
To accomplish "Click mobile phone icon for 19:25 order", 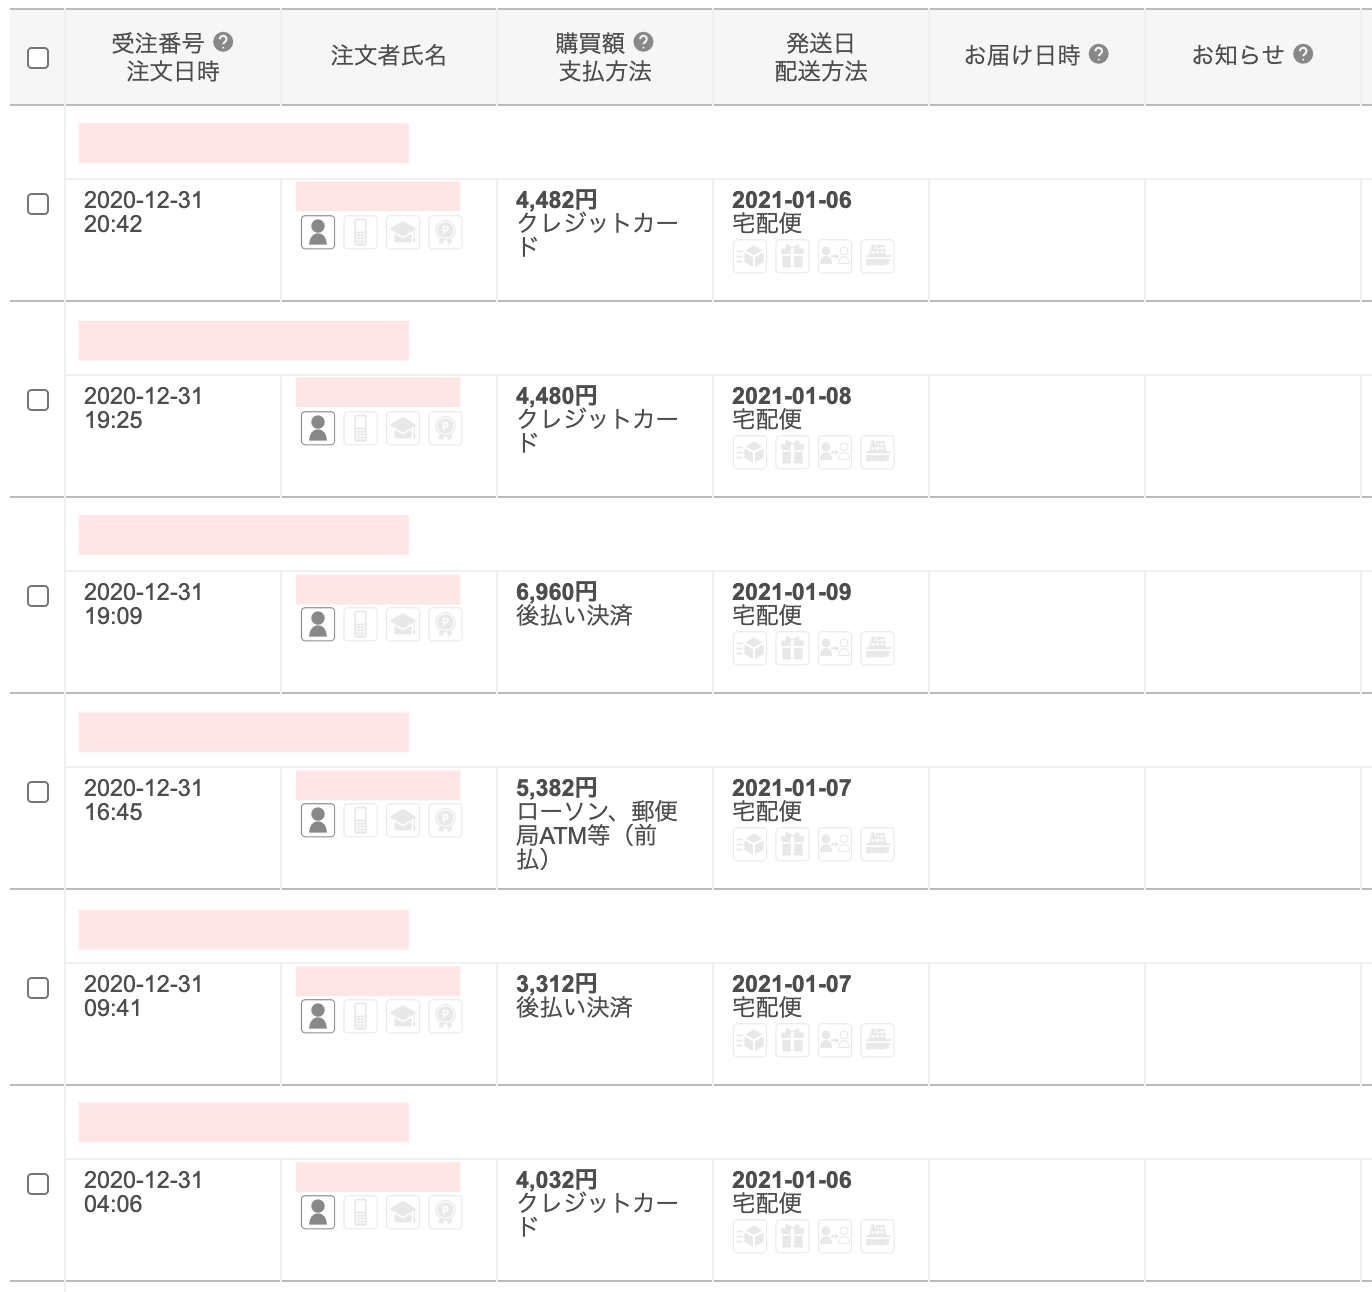I will click(360, 429).
